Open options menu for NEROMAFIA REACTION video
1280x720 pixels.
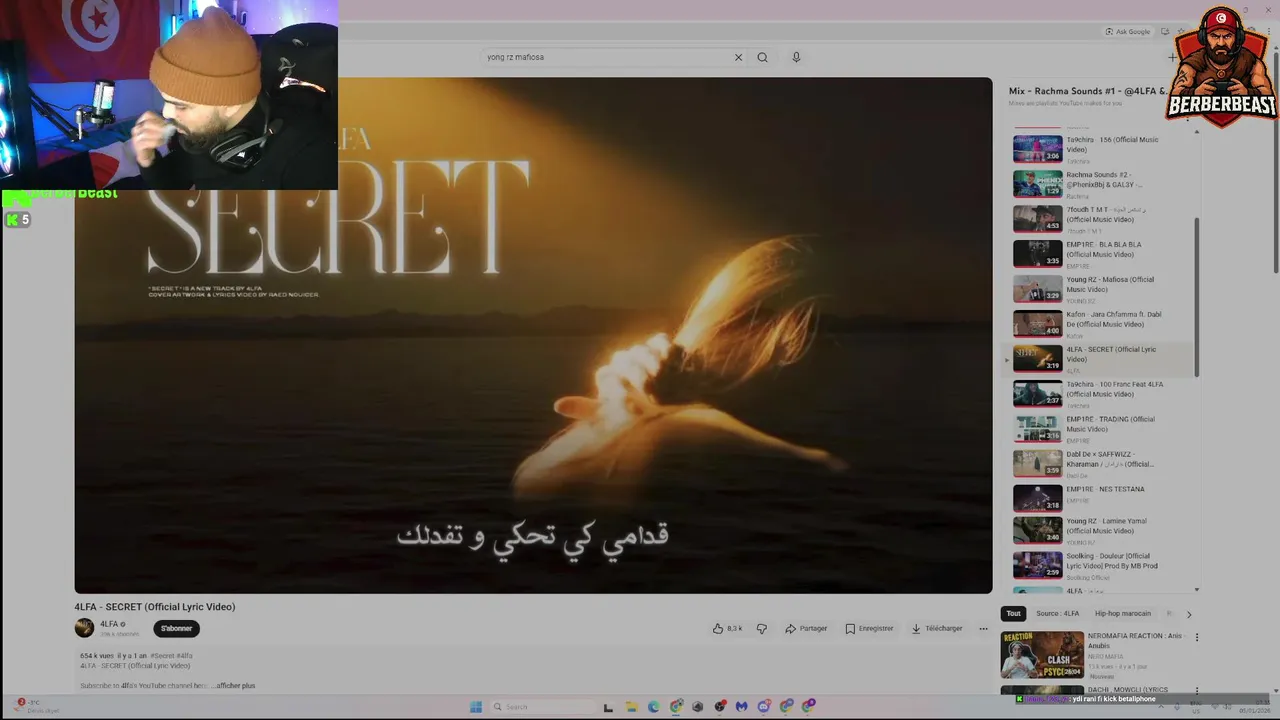pyautogui.click(x=1196, y=637)
